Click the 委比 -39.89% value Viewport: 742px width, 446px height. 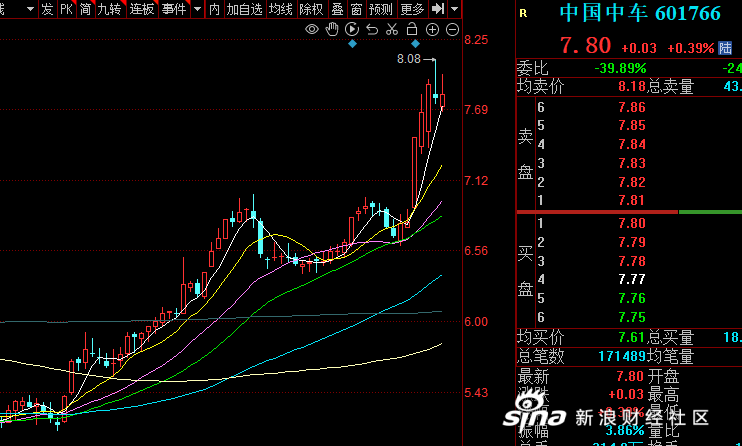(x=620, y=69)
